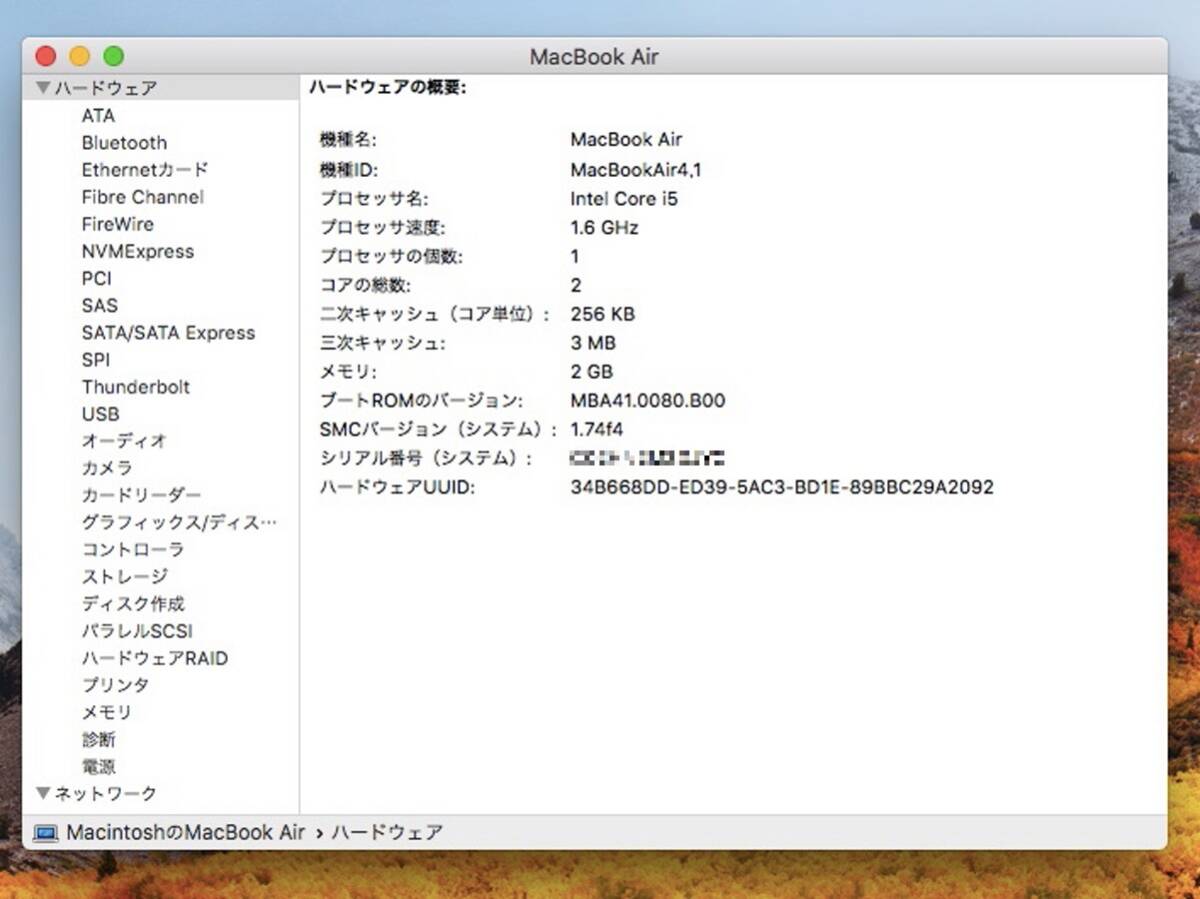Show the 電源 power information

[99, 767]
